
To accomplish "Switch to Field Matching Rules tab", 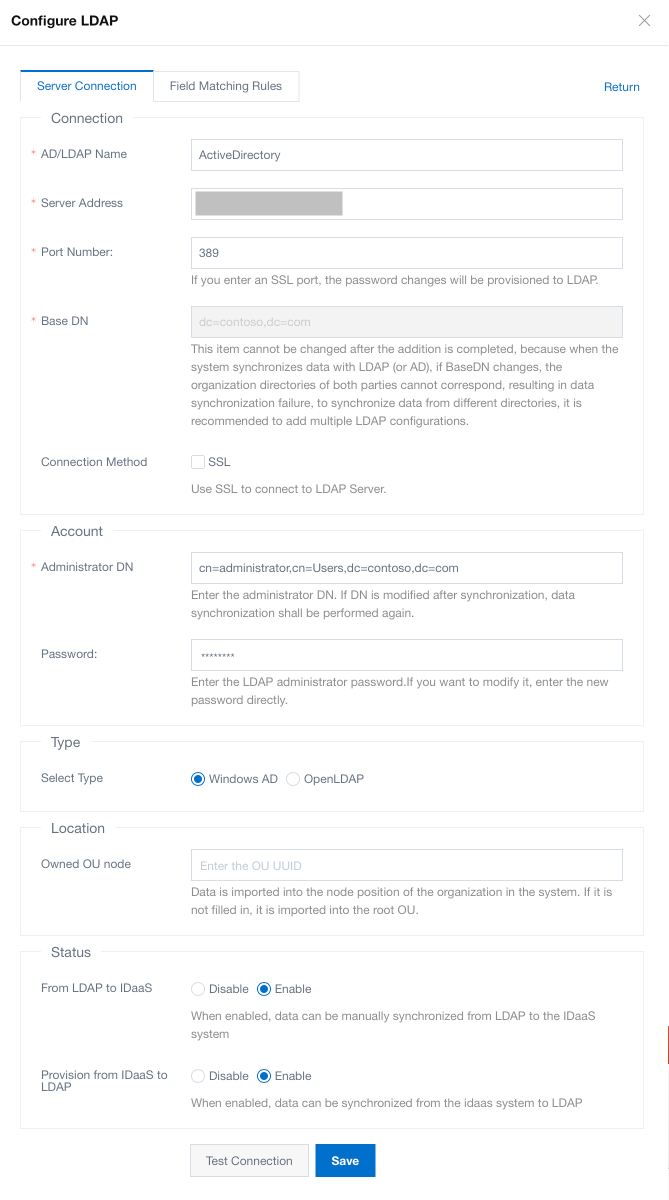I will 226,86.
